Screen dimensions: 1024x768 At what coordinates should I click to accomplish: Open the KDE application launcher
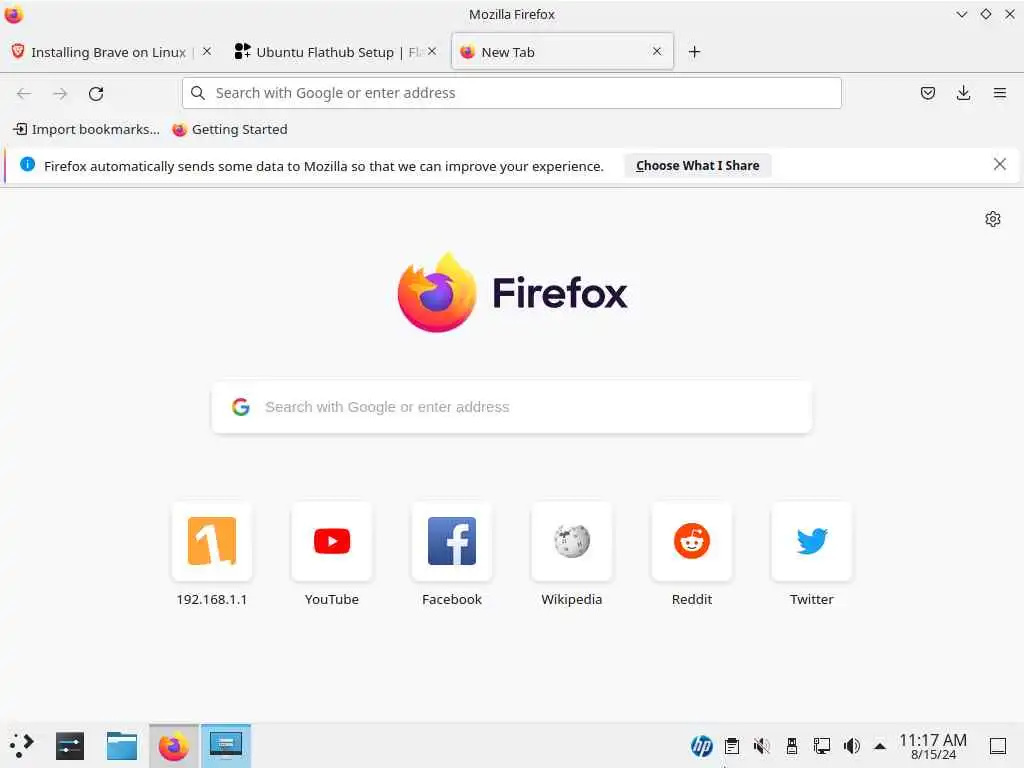coord(22,745)
